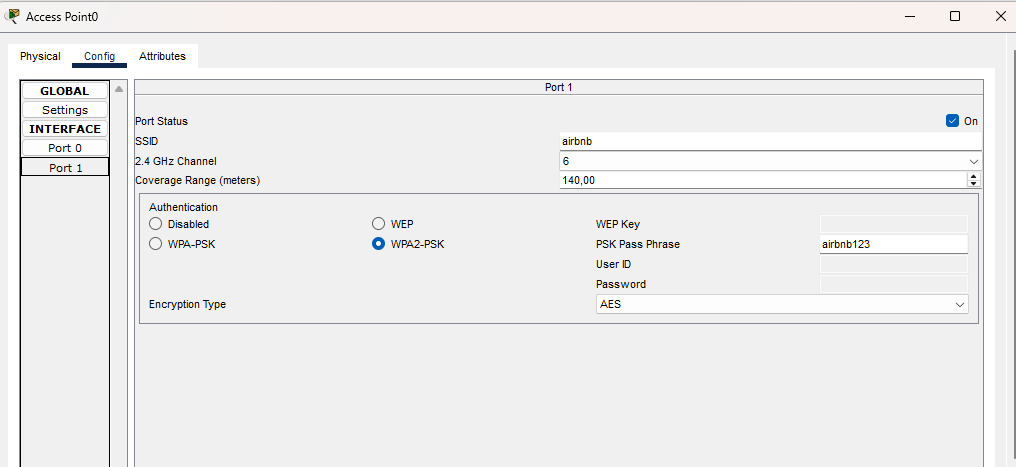Select WPA-PSK authentication option
This screenshot has width=1016, height=467.
pyautogui.click(x=156, y=244)
